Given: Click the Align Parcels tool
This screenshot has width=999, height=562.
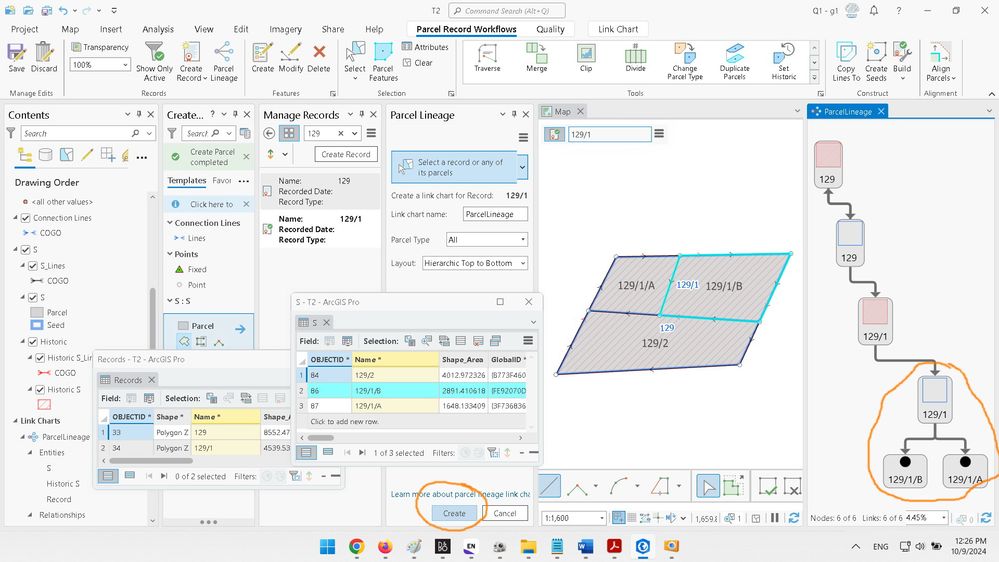Looking at the screenshot, I should coord(940,62).
